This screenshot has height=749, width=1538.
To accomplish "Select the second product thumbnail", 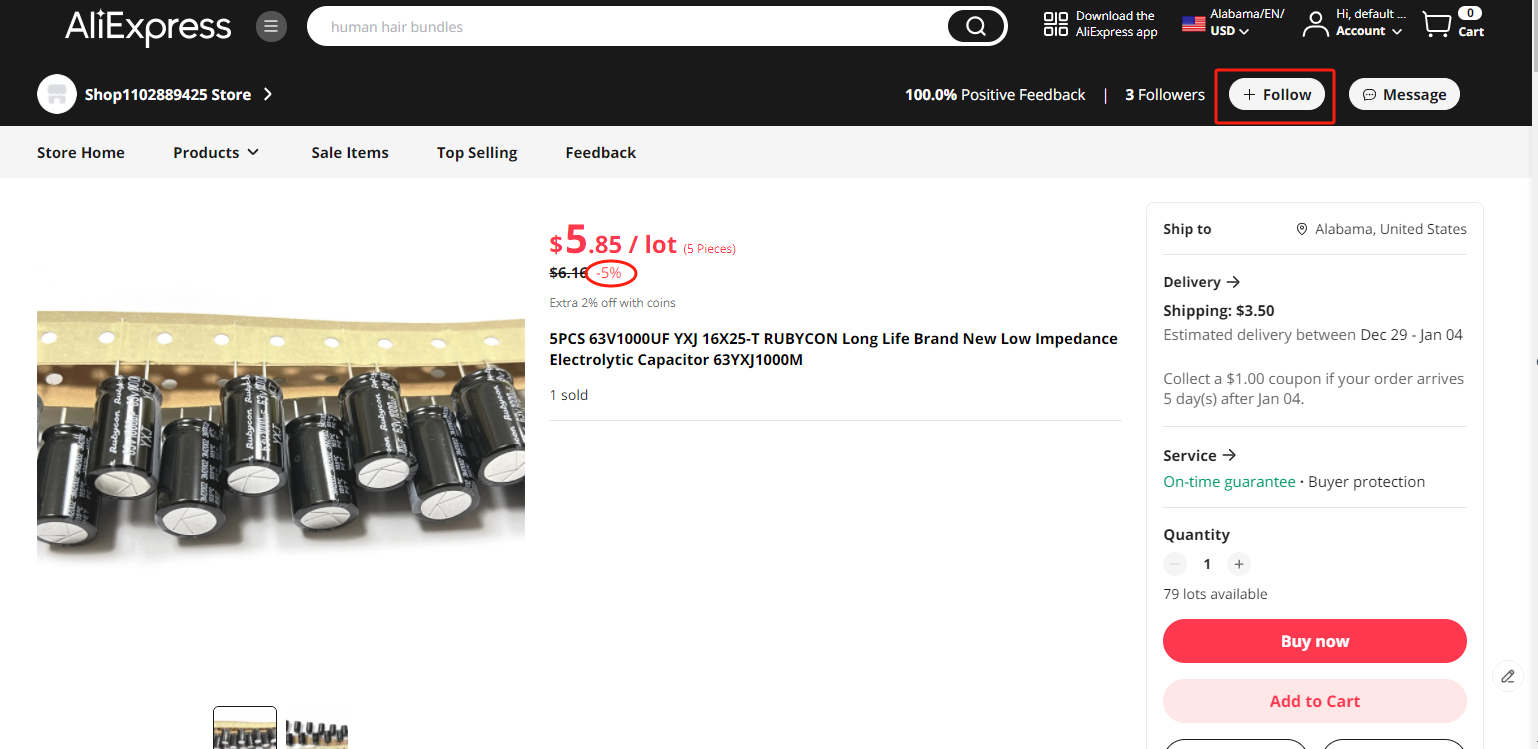I will [317, 729].
